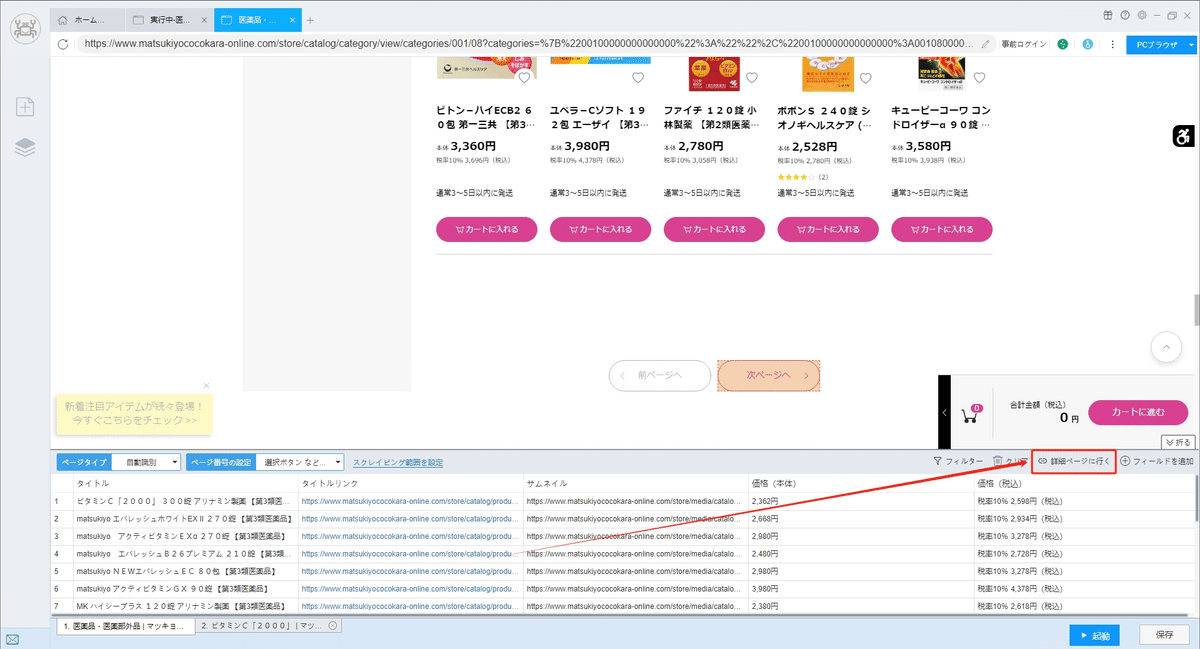Viewport: 1200px width, 649px height.
Task: Click the サムネイル column header
Action: click(x=635, y=483)
